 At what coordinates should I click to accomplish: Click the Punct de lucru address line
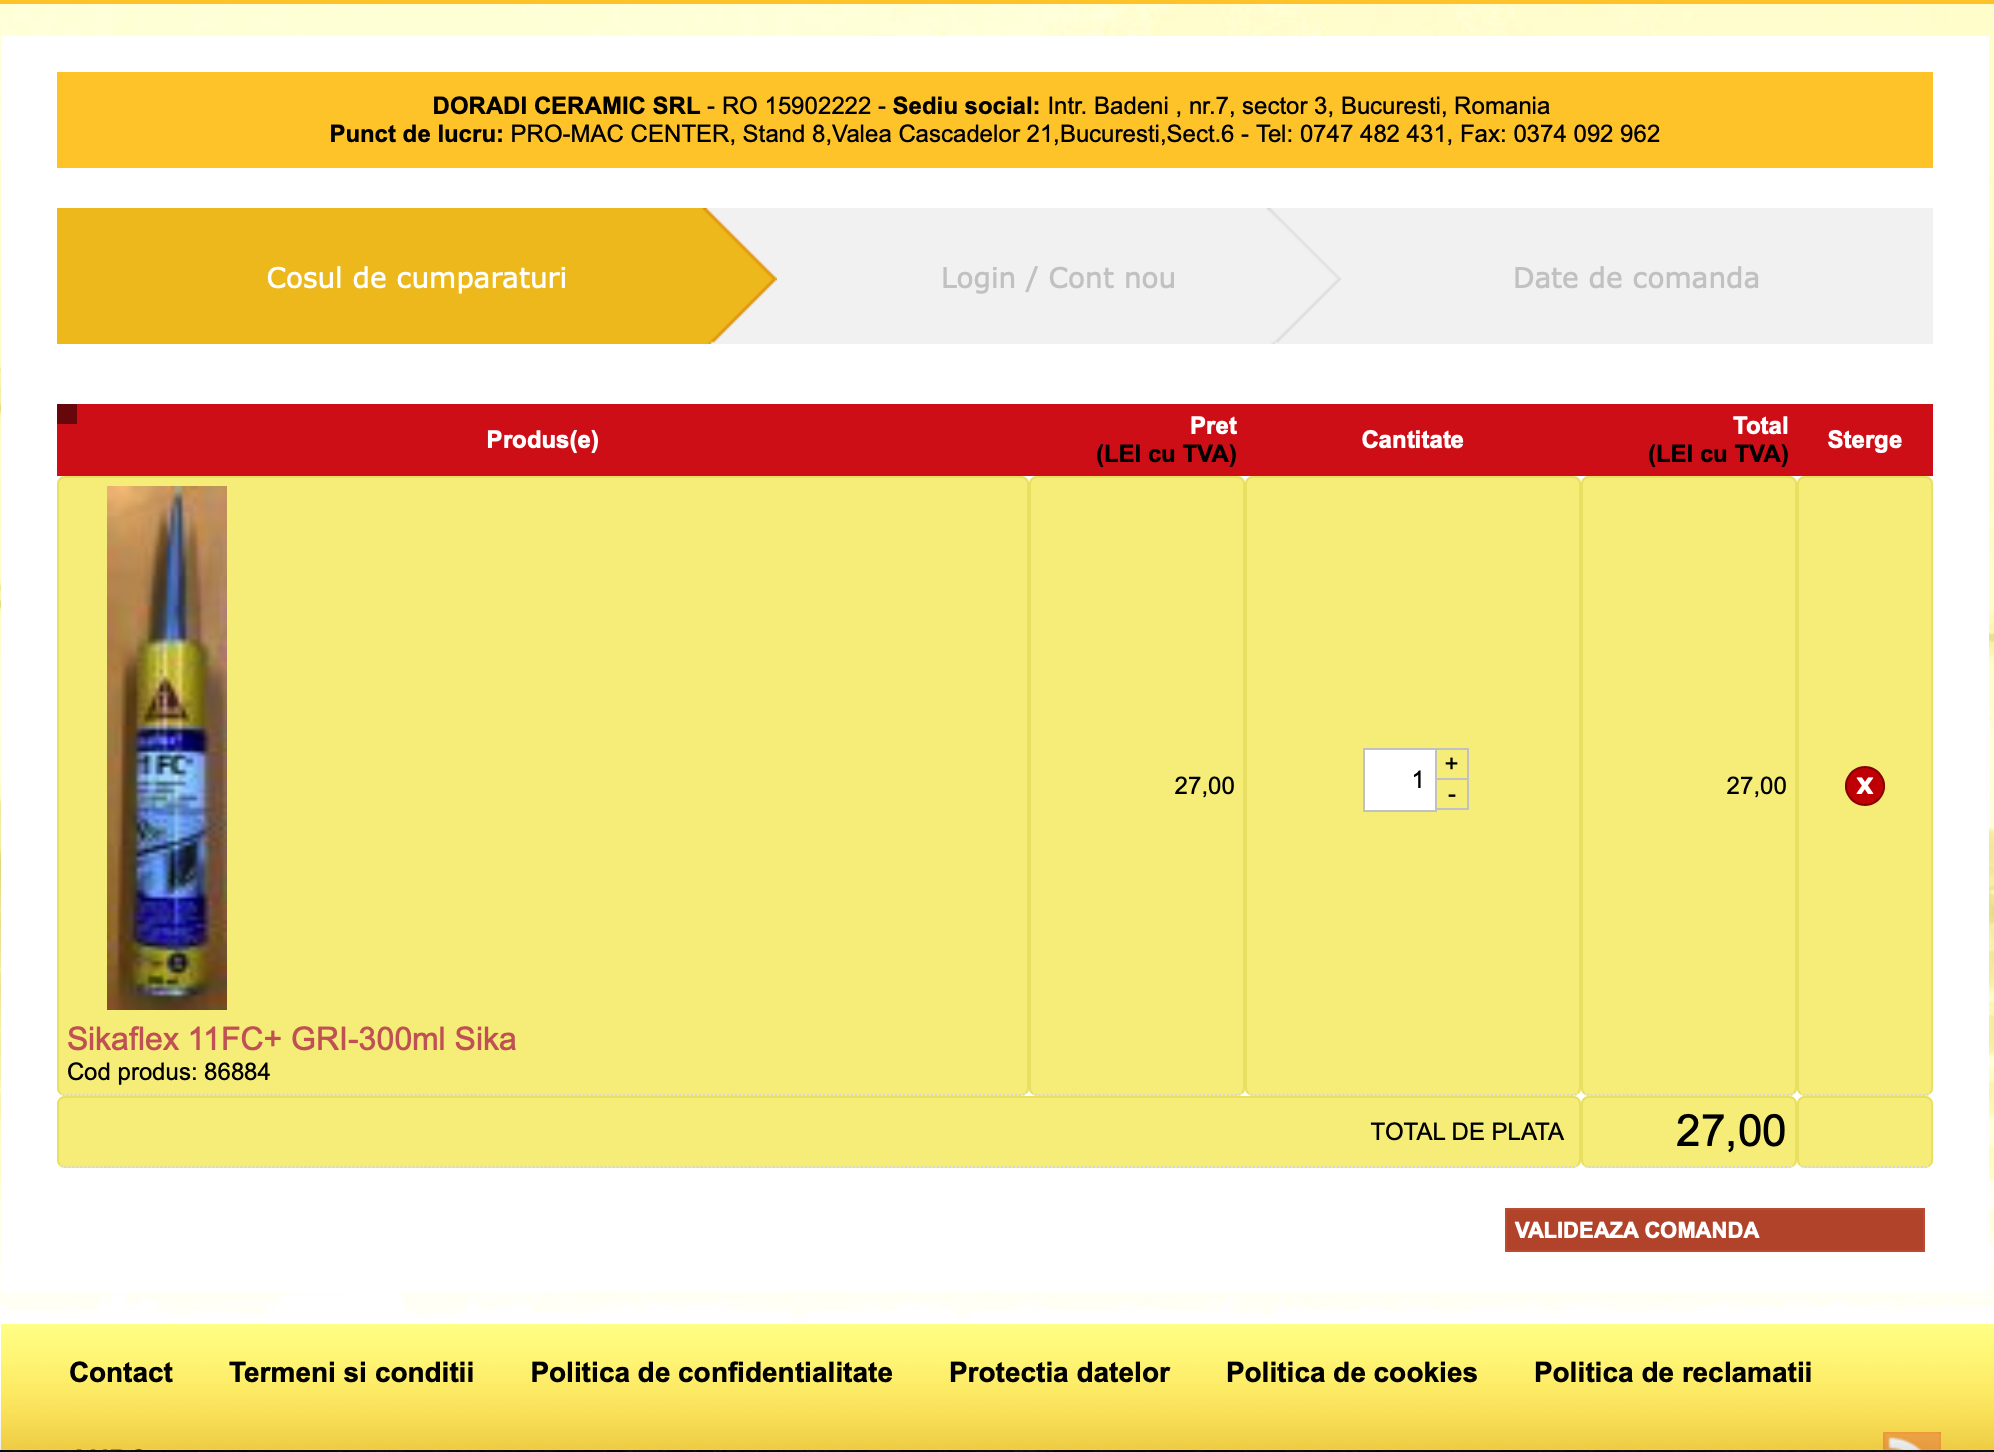pyautogui.click(x=994, y=134)
